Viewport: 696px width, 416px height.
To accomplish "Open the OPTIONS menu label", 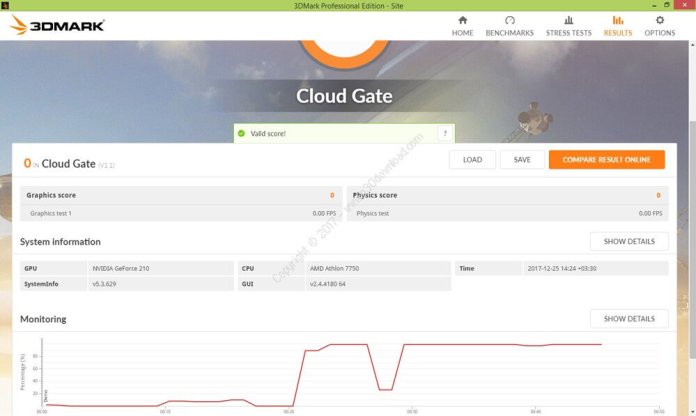I will [660, 33].
